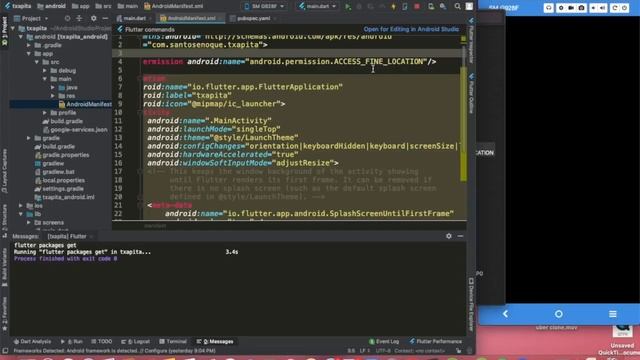Image resolution: width=640 pixels, height=360 pixels.
Task: Click the volume up icon in device mirror toolbar
Action: coord(603,8)
